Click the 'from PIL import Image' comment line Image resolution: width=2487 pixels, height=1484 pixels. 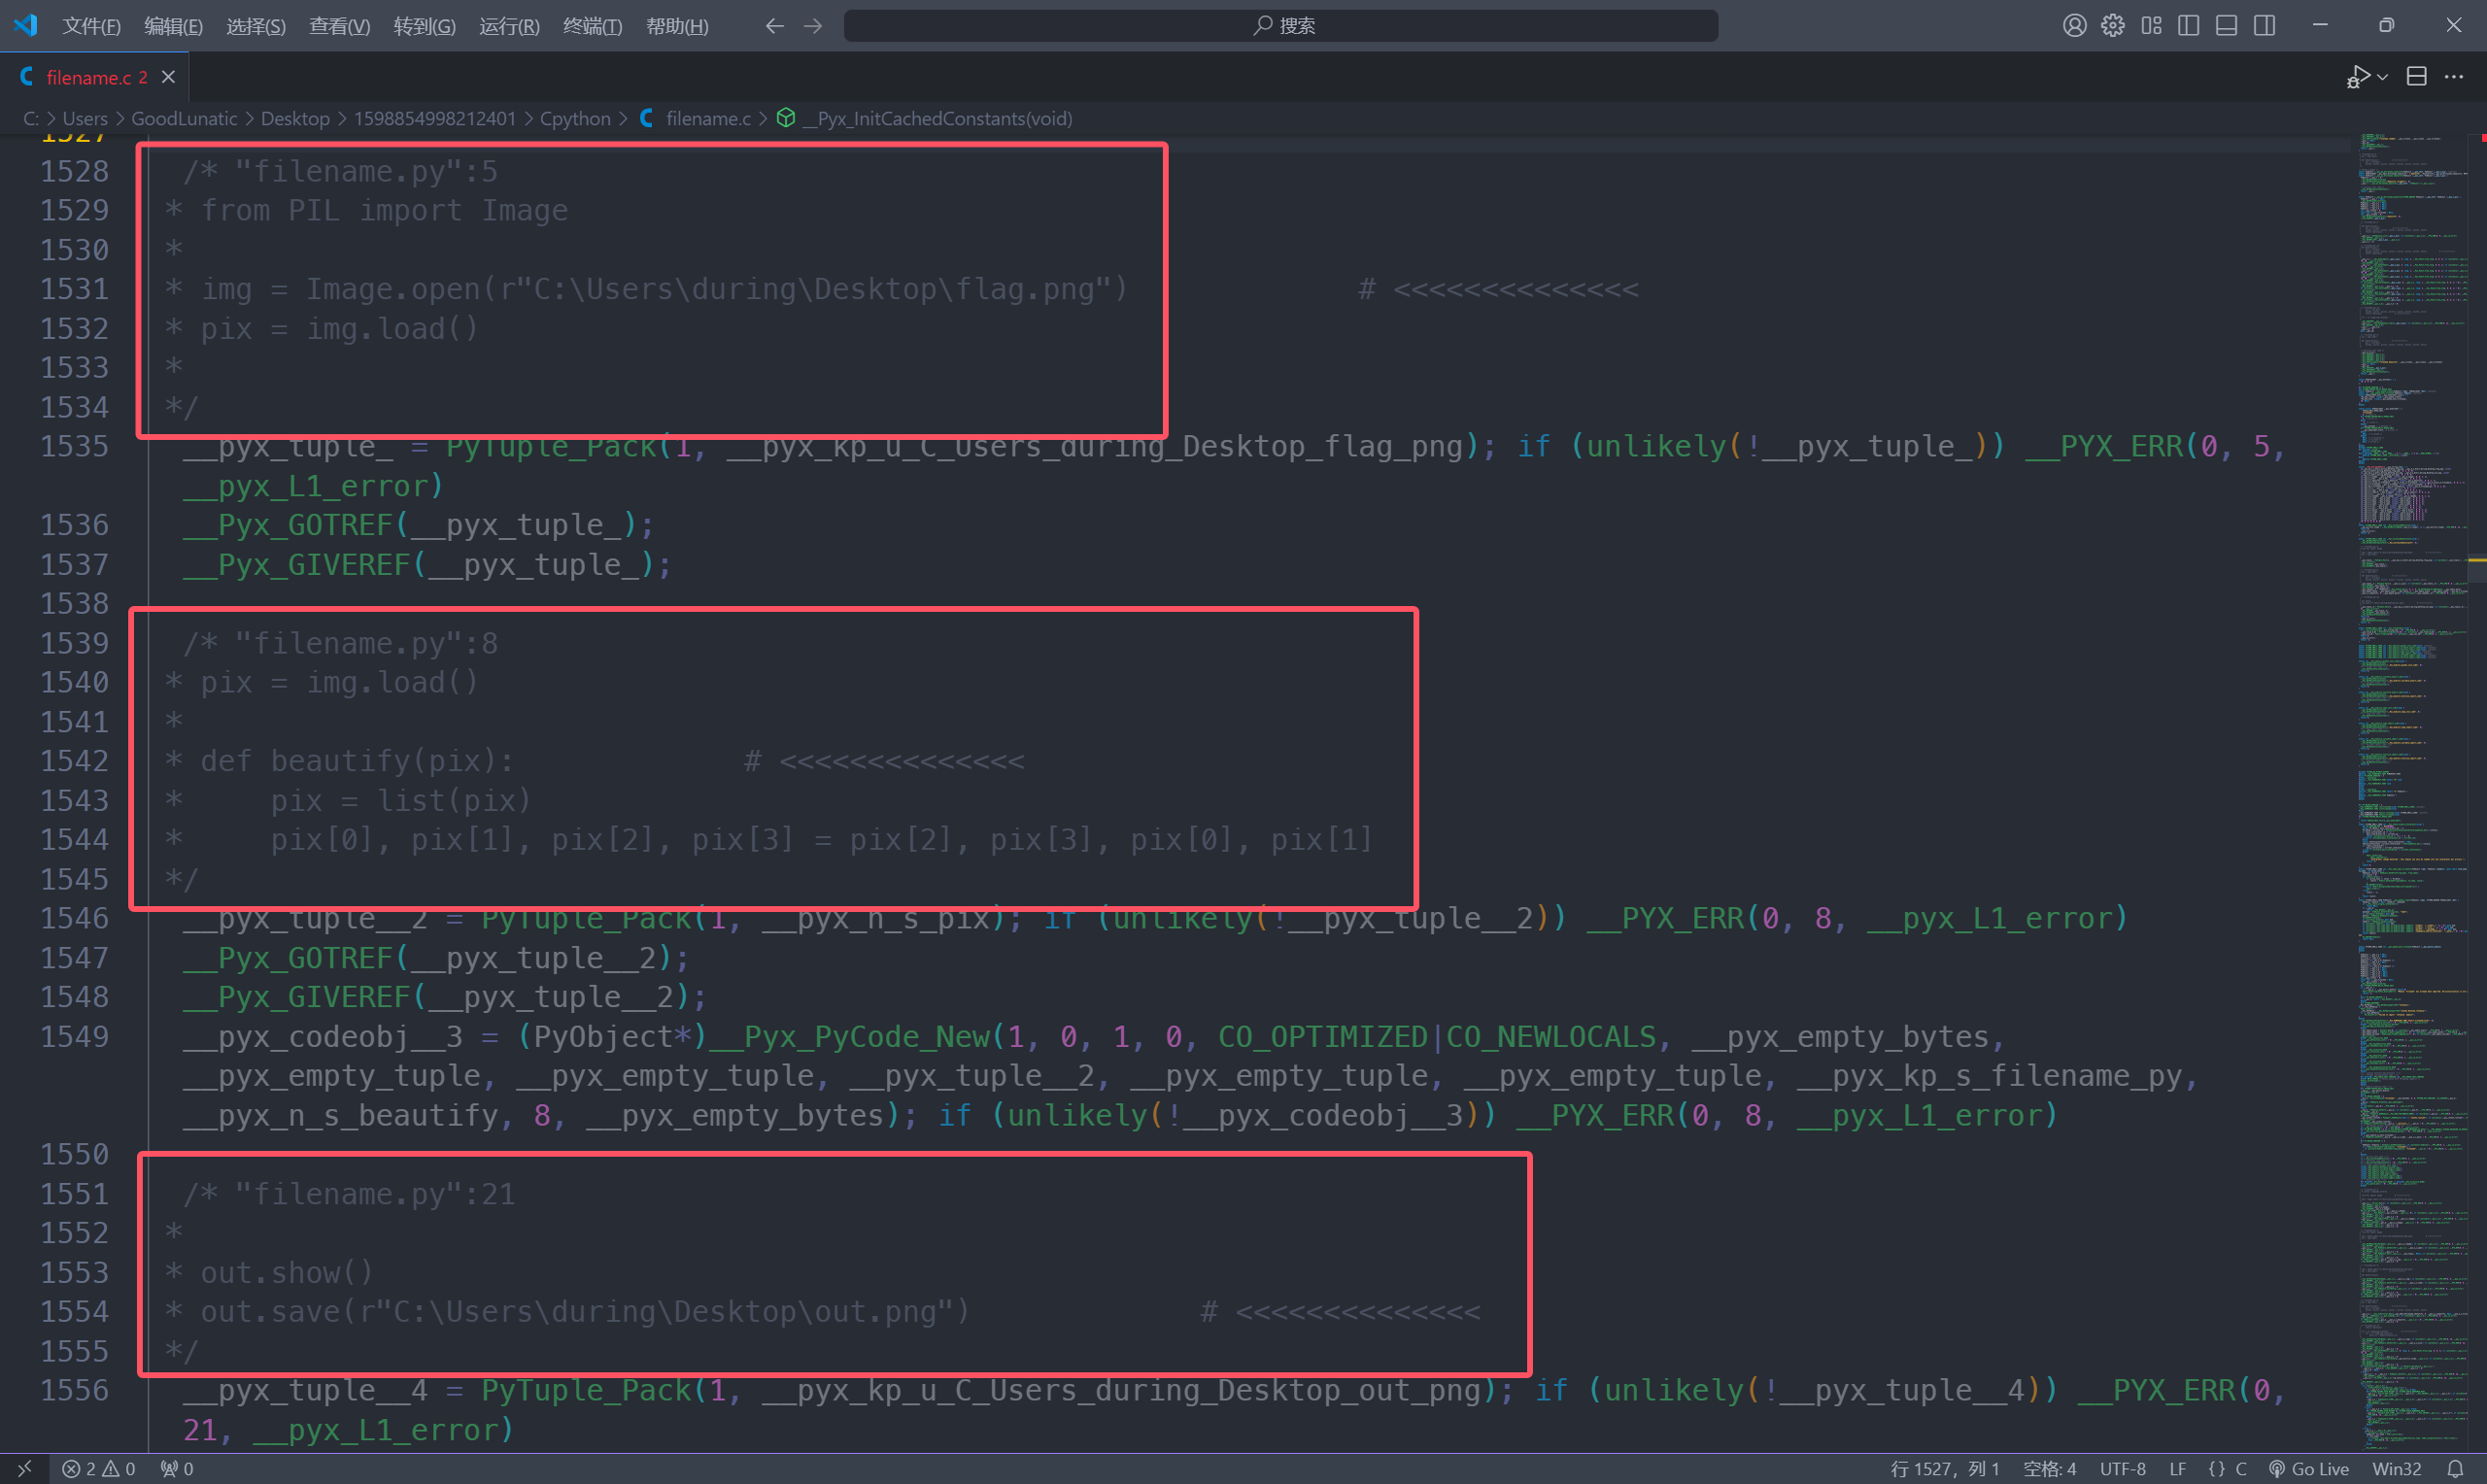point(384,211)
